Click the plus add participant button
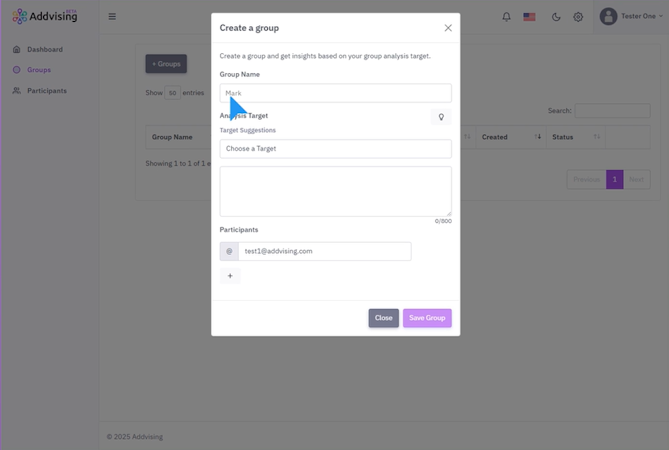669x450 pixels. coord(230,276)
